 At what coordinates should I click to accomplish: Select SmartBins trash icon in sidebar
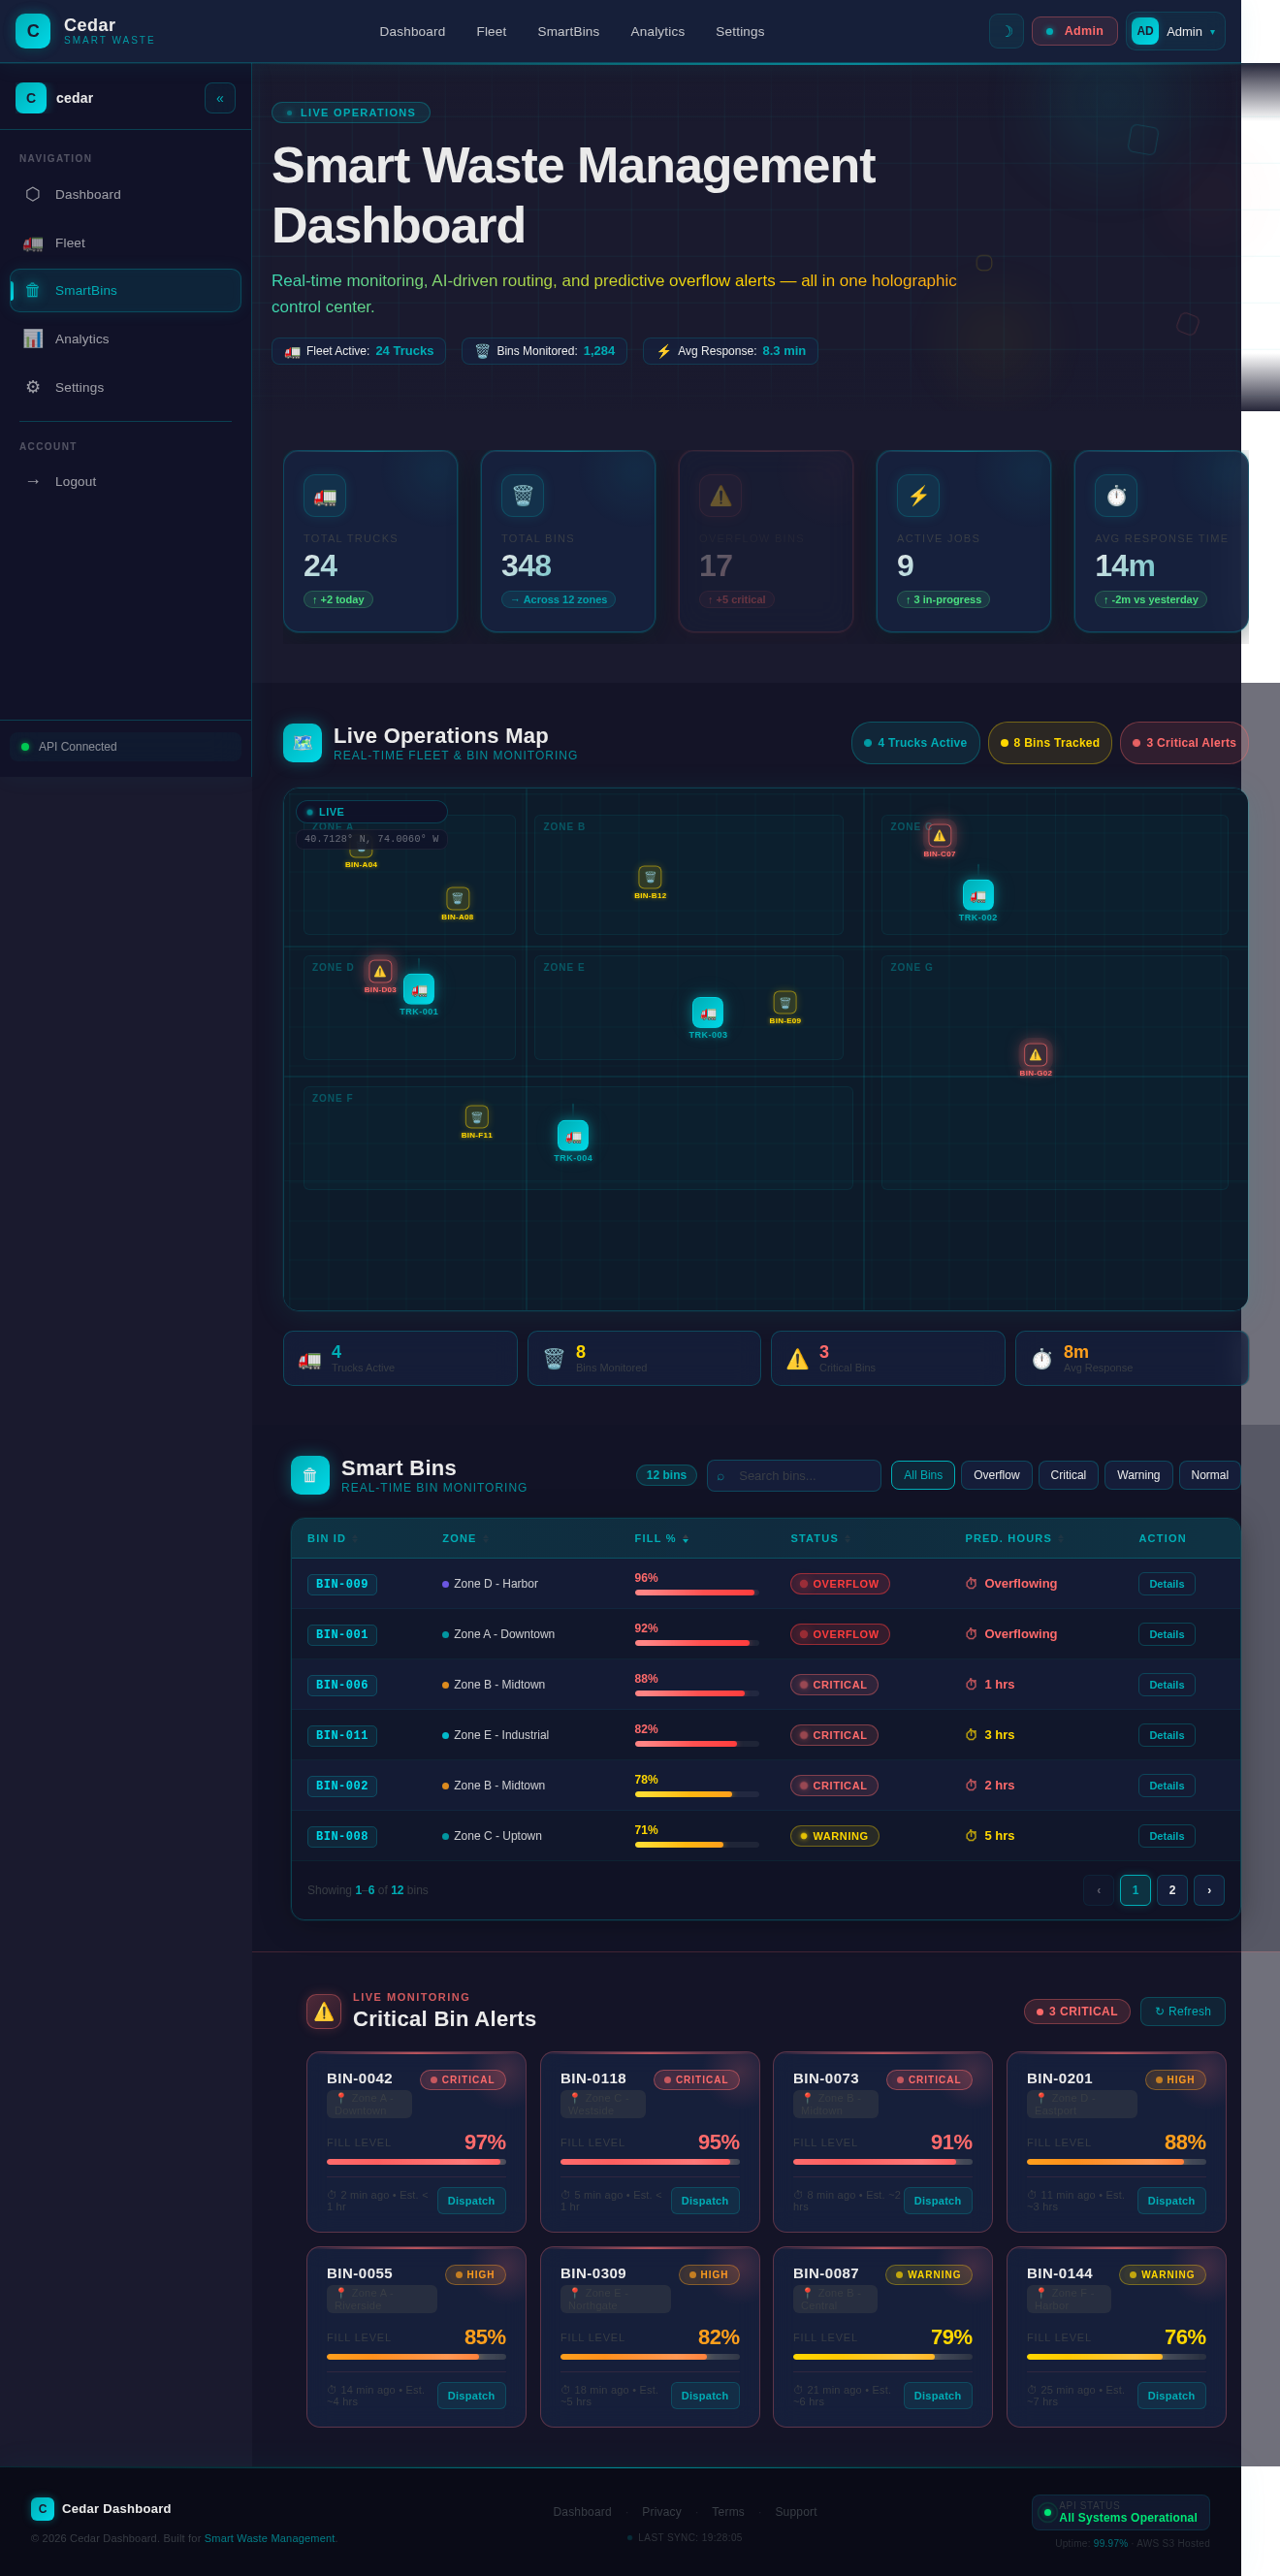pyautogui.click(x=33, y=290)
